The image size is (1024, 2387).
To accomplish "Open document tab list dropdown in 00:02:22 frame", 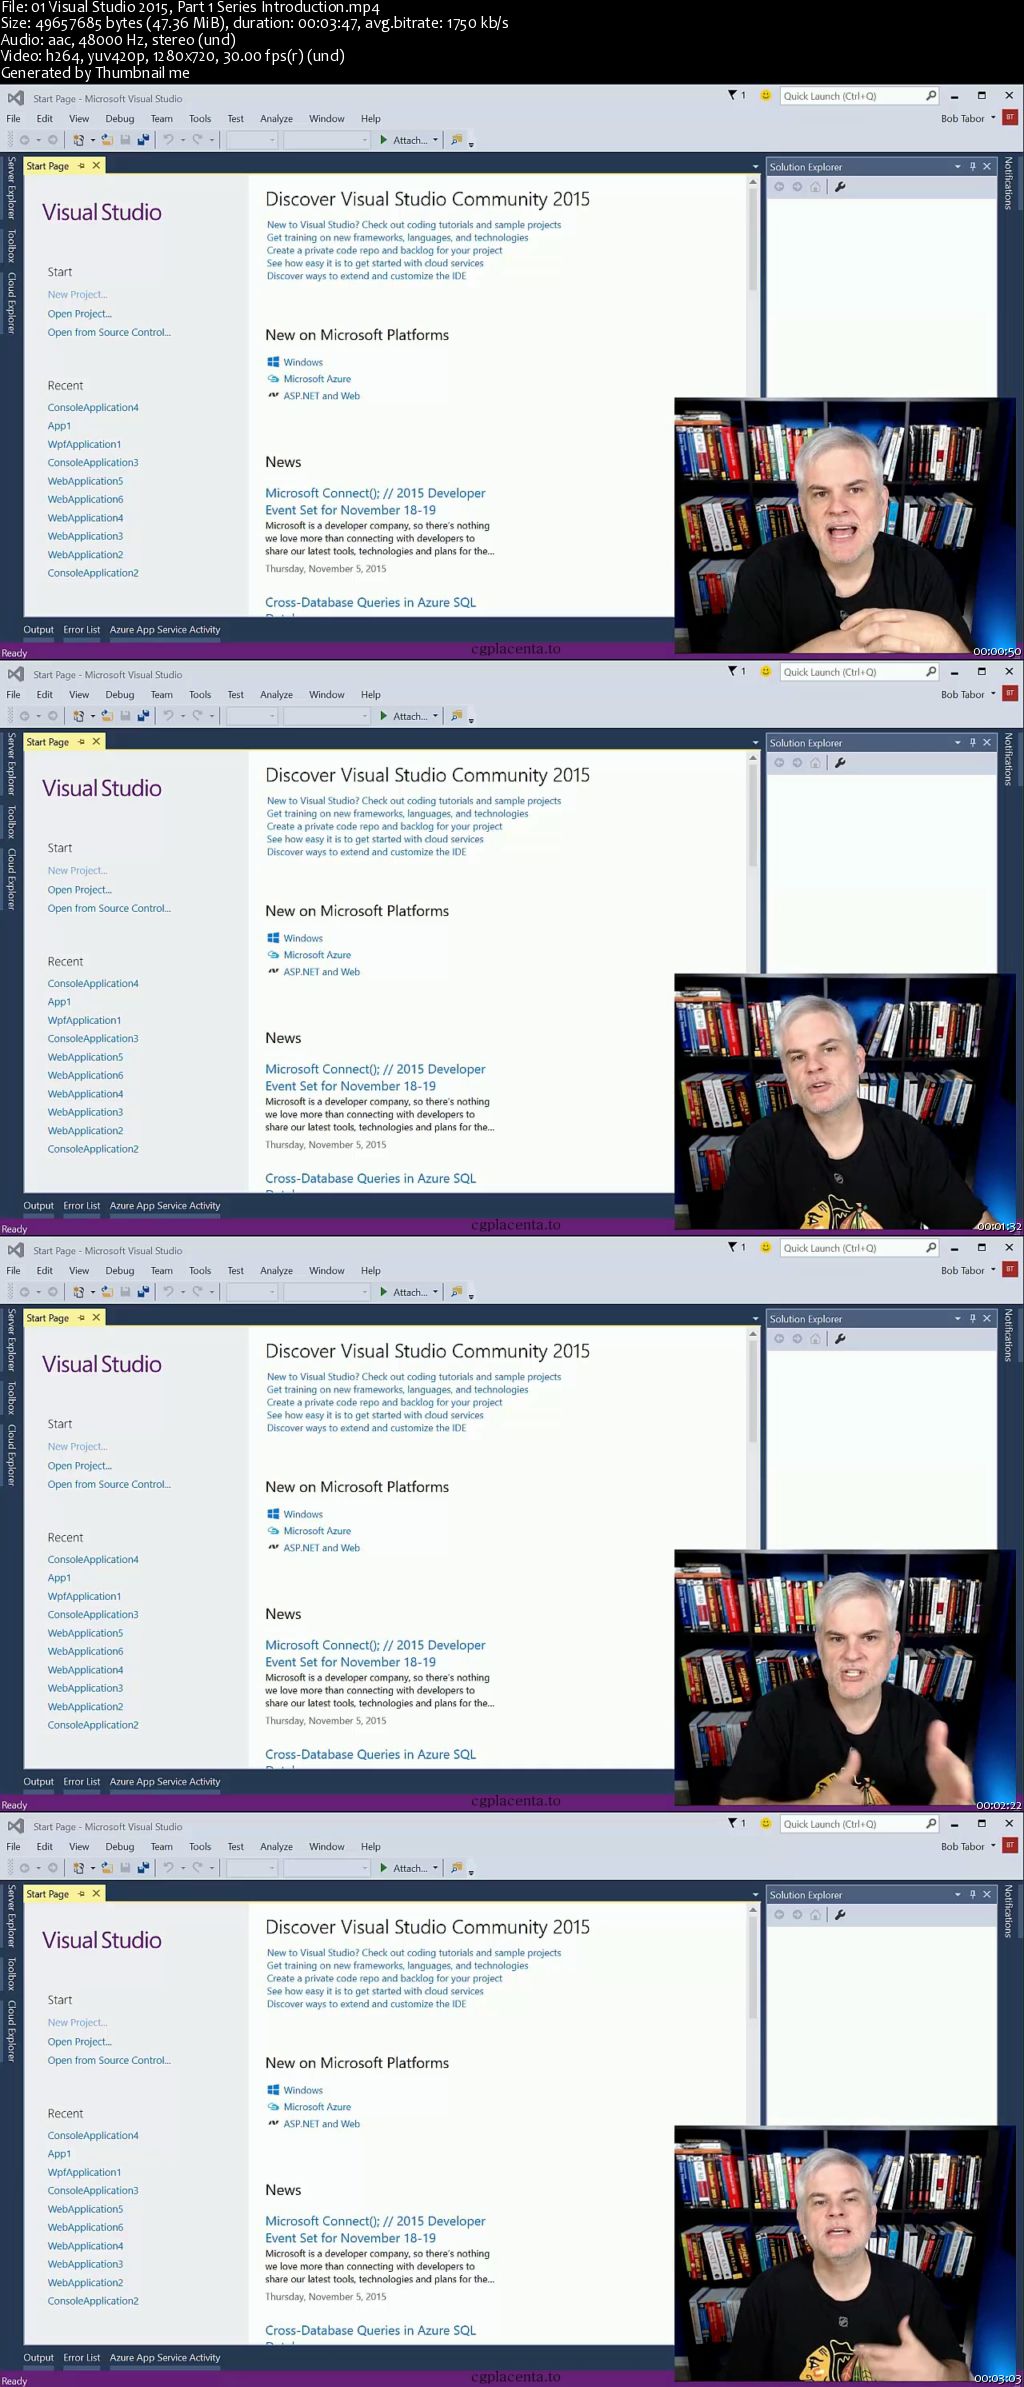I will point(755,1319).
